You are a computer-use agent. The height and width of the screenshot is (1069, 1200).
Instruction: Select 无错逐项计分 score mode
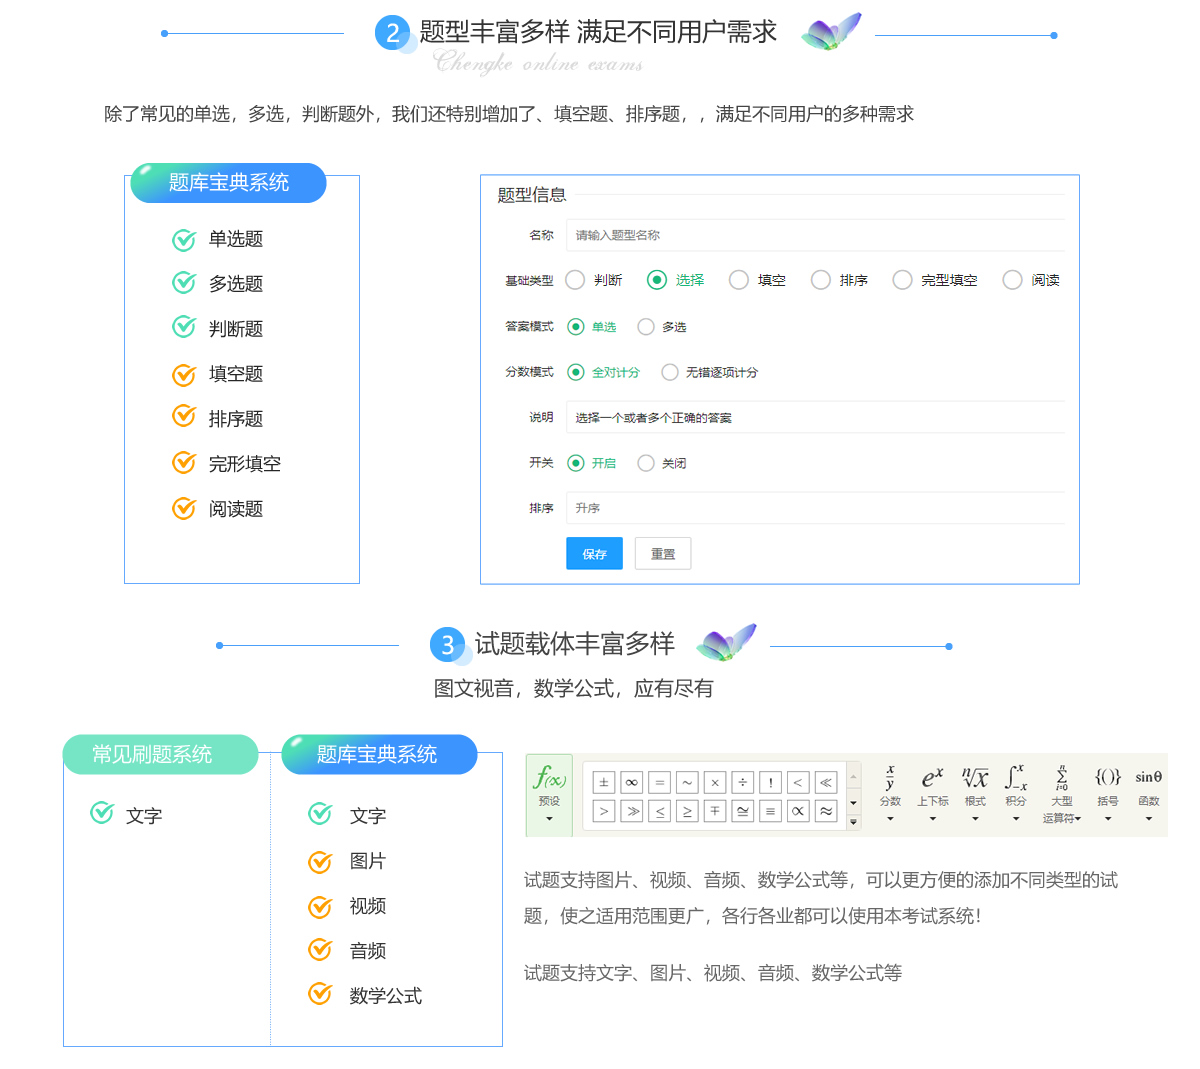[x=670, y=372]
